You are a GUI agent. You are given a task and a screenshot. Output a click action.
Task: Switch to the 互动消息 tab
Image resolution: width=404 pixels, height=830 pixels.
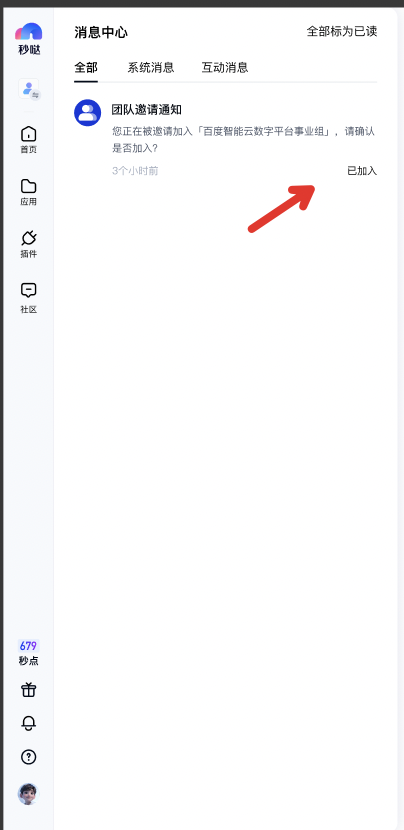tap(225, 68)
